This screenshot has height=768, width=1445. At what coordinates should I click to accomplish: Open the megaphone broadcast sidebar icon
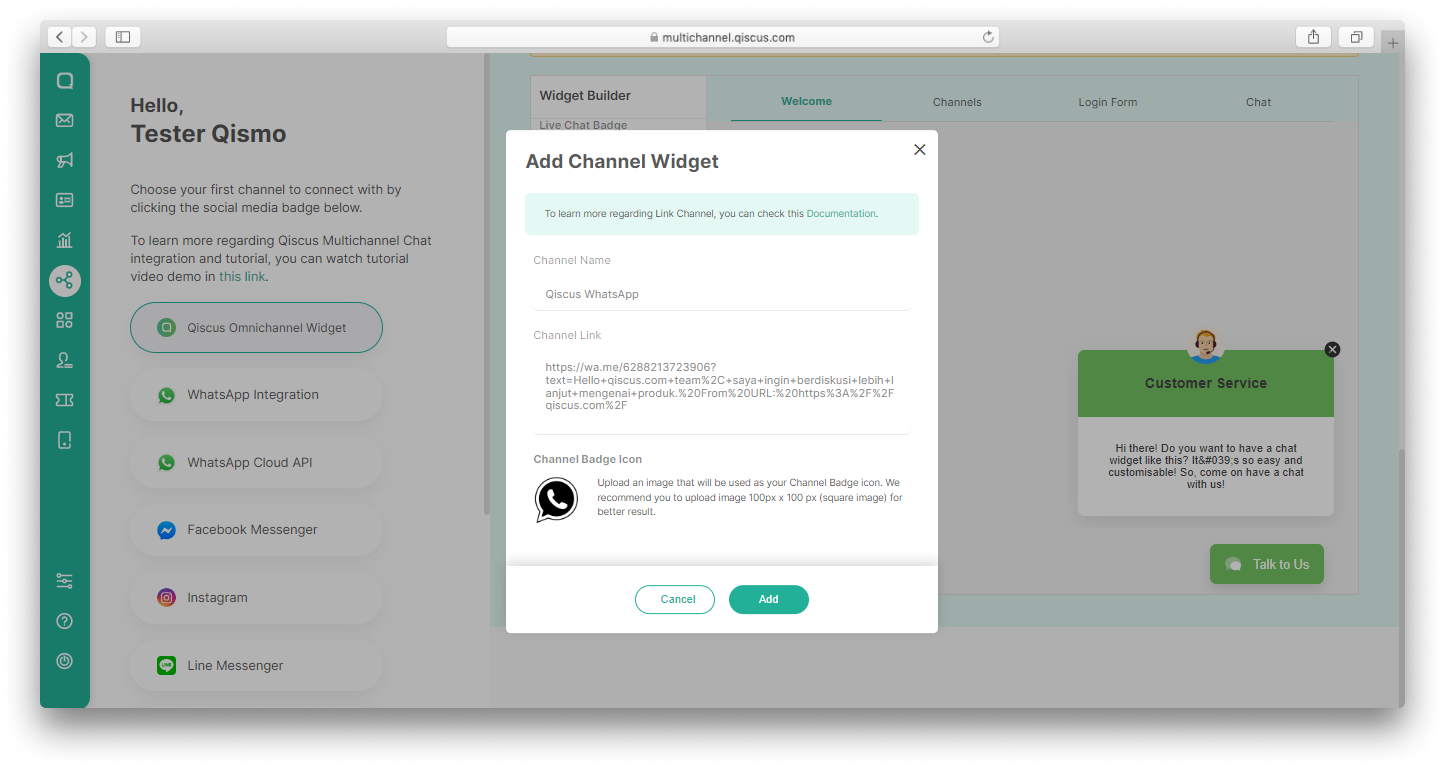coord(65,160)
